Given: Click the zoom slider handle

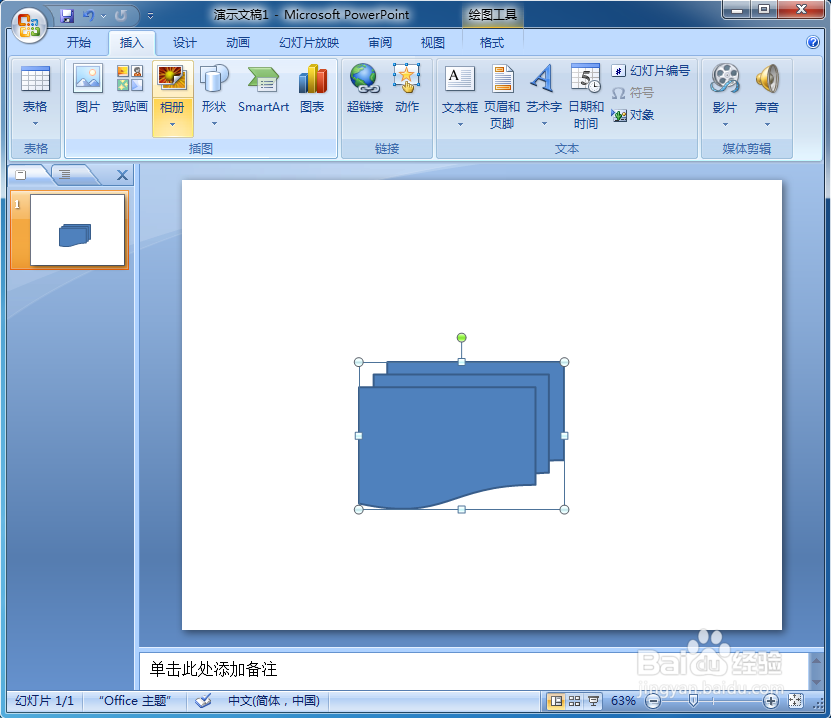Looking at the screenshot, I should click(x=693, y=701).
